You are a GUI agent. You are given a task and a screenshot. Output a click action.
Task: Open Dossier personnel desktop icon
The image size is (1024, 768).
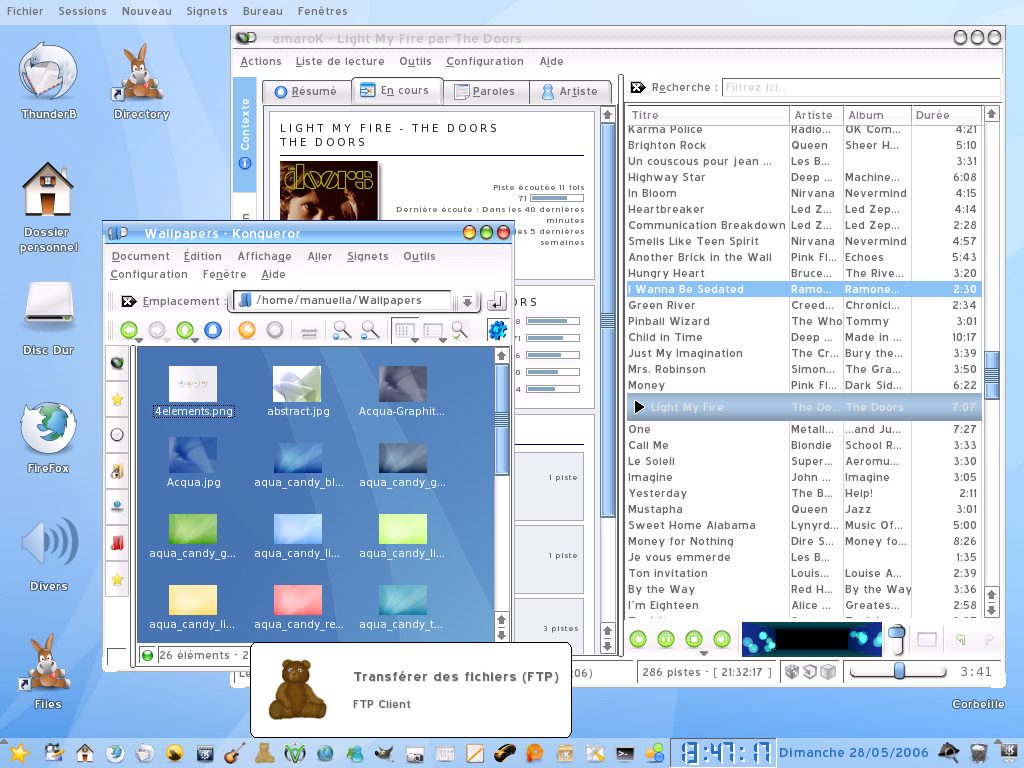pyautogui.click(x=48, y=189)
